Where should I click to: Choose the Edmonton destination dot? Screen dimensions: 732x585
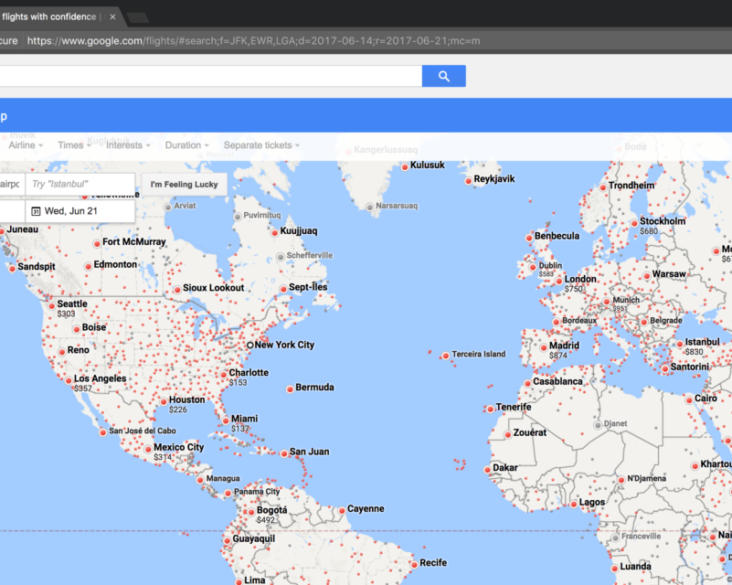[x=88, y=266]
